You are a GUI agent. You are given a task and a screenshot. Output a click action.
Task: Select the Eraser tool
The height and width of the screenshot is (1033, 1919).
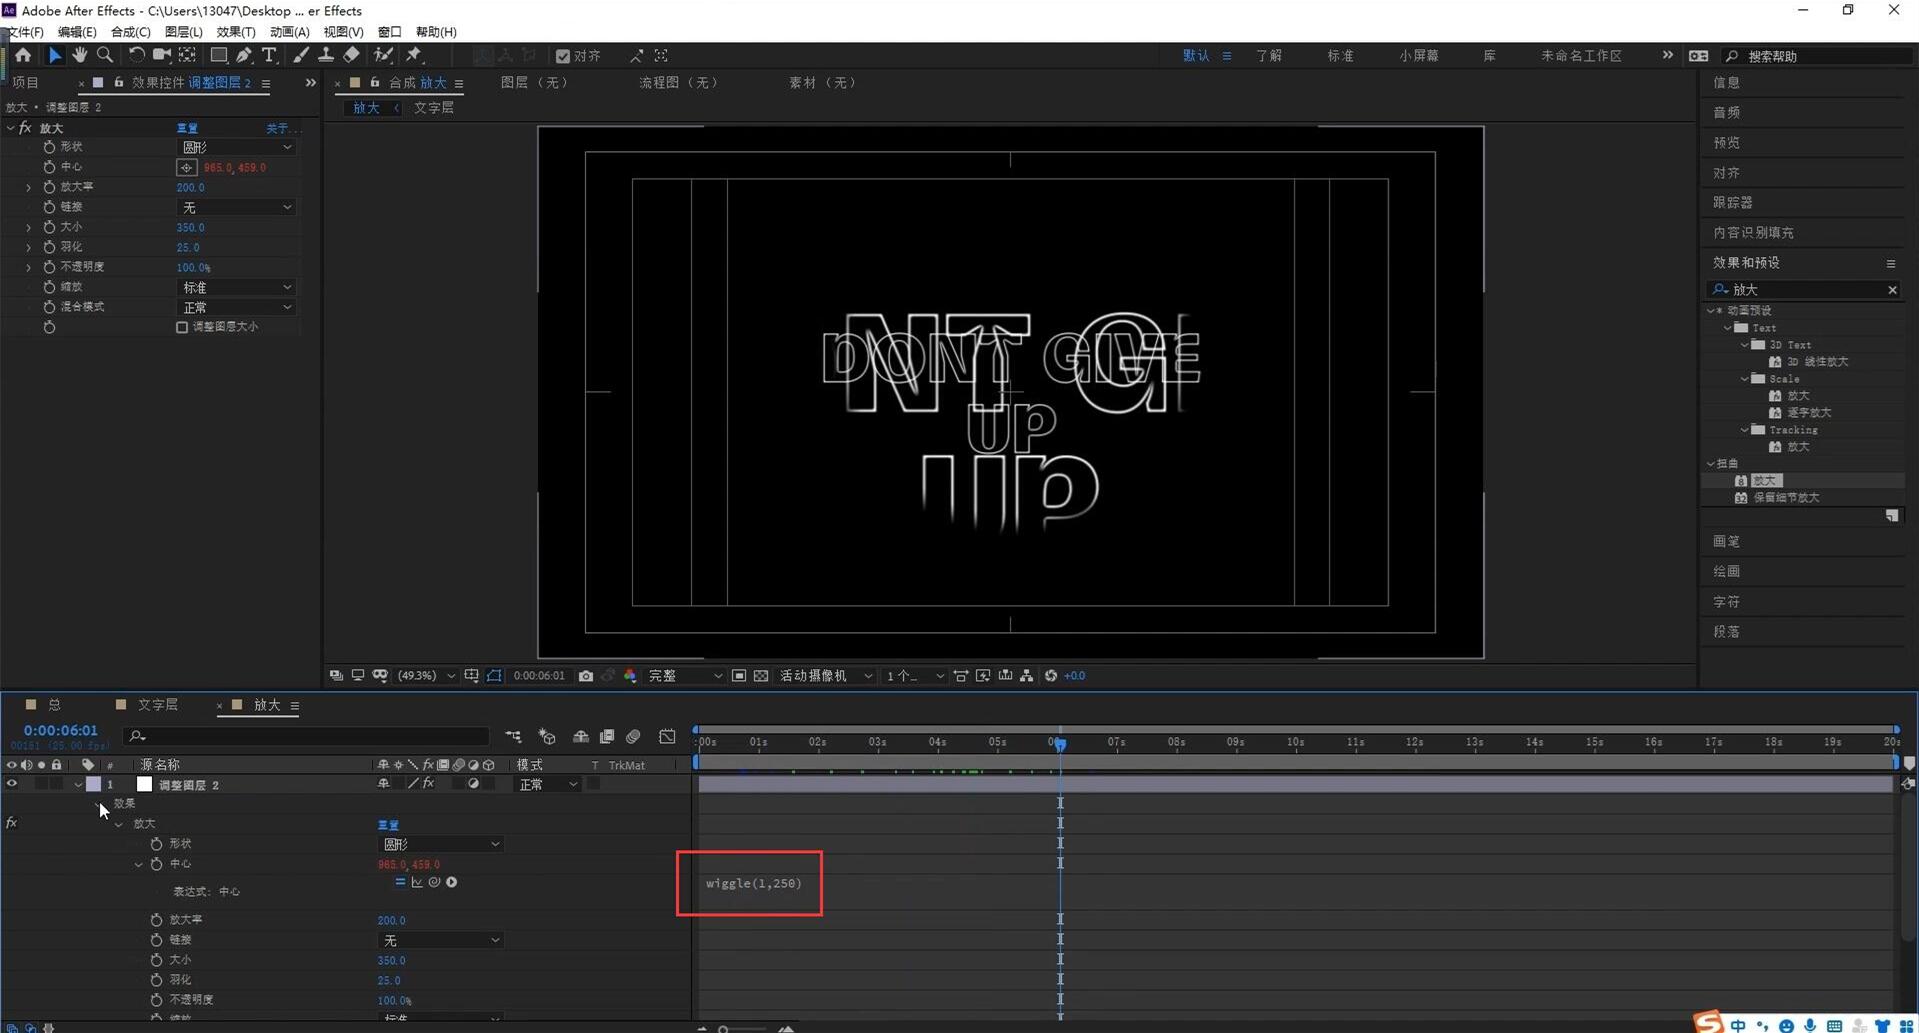pyautogui.click(x=351, y=56)
